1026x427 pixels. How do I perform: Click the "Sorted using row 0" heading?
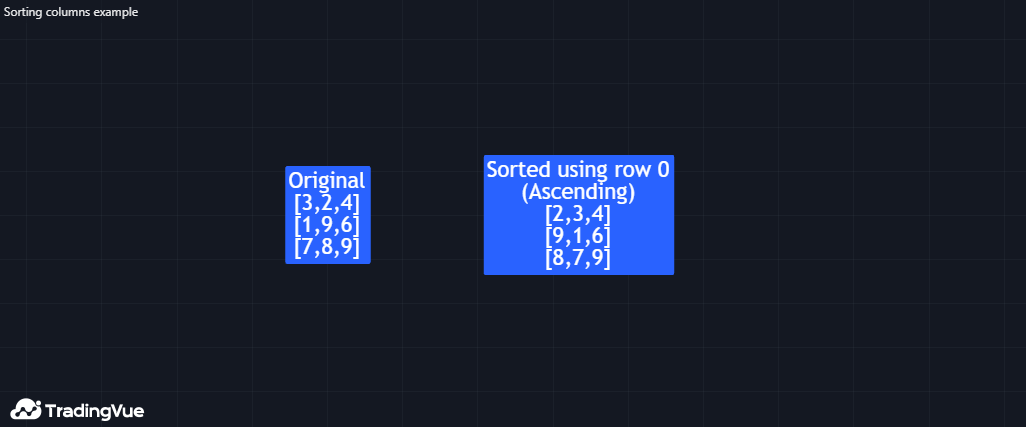click(x=578, y=170)
